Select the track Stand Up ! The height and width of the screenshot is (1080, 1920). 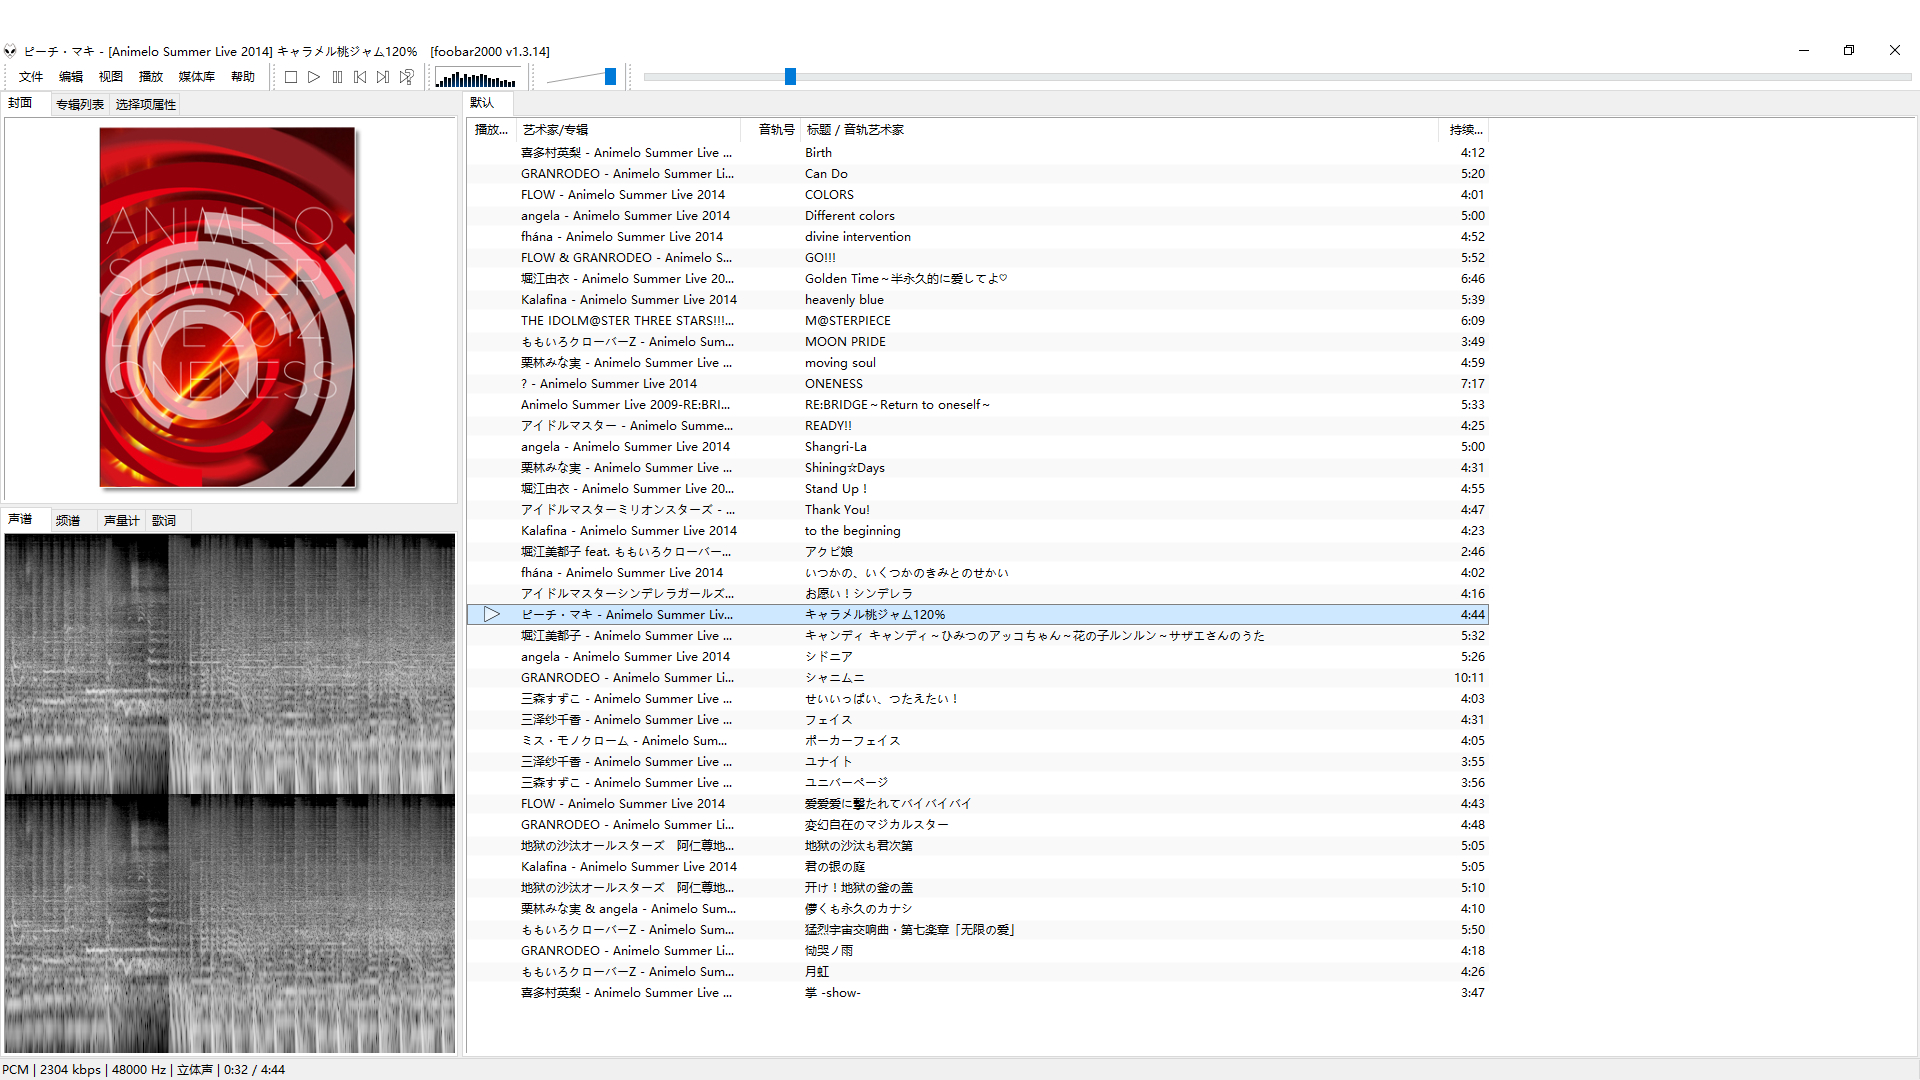click(x=978, y=489)
